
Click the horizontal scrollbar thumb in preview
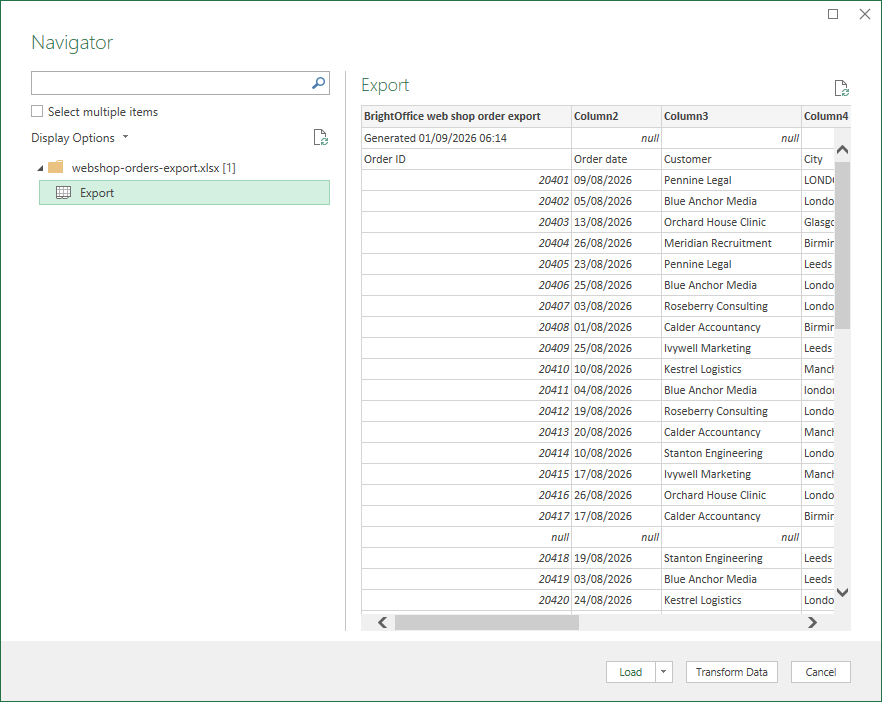[x=487, y=622]
